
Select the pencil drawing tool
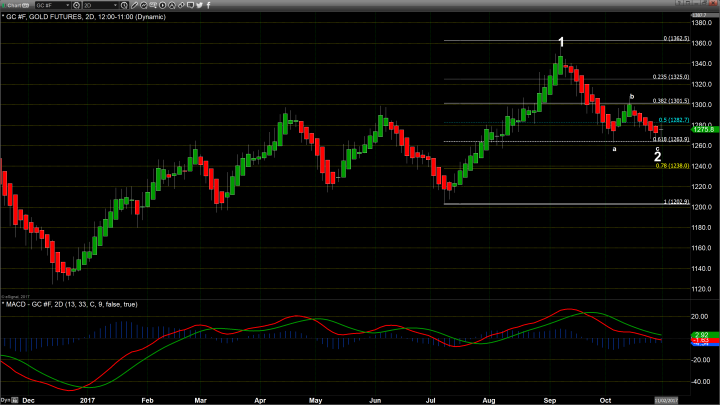pyautogui.click(x=134, y=6)
